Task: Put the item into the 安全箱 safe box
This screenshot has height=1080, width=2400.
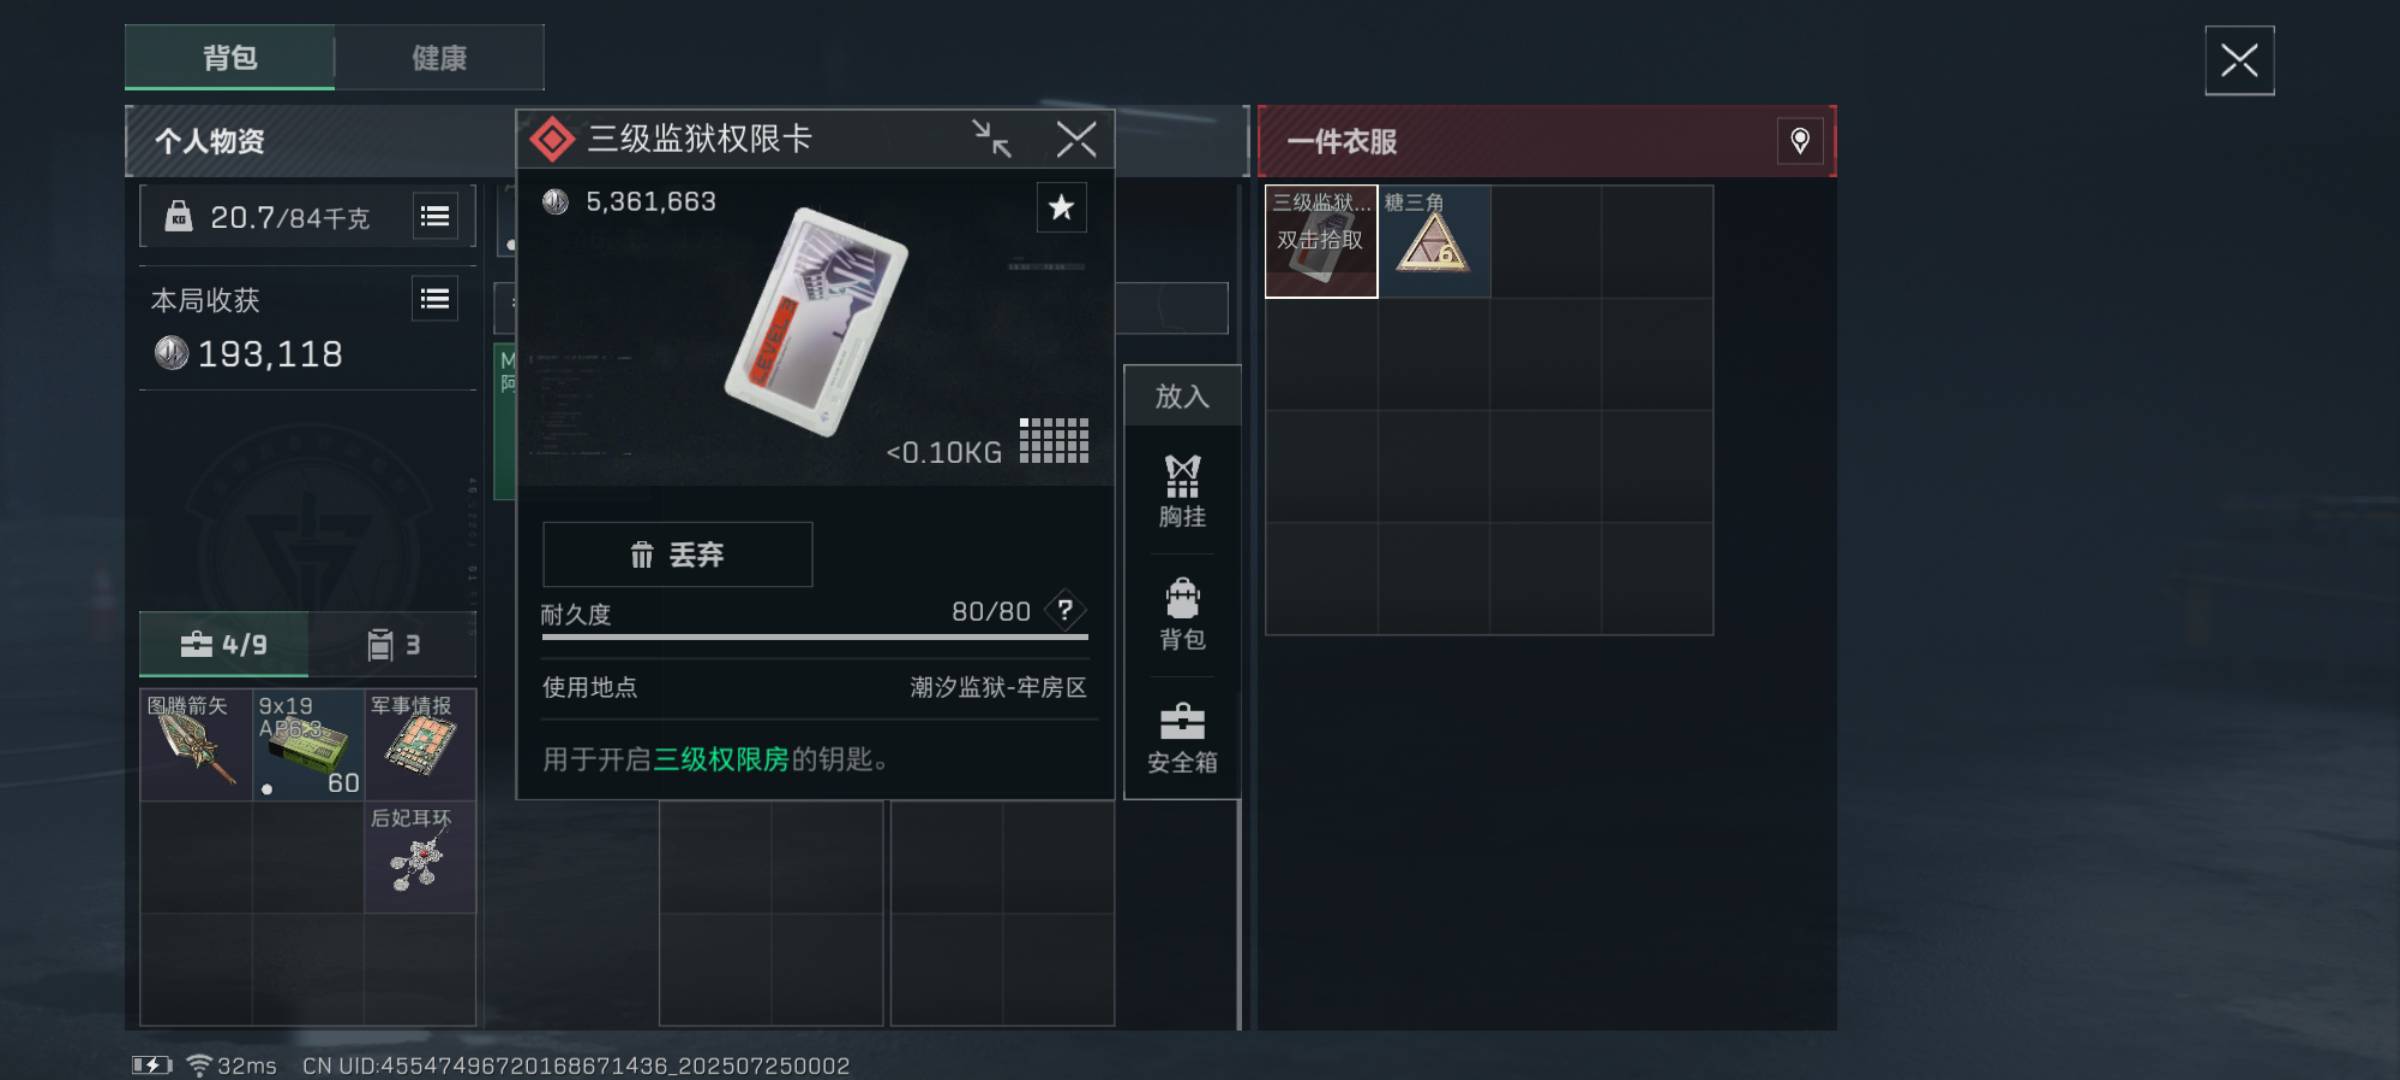Action: 1182,739
